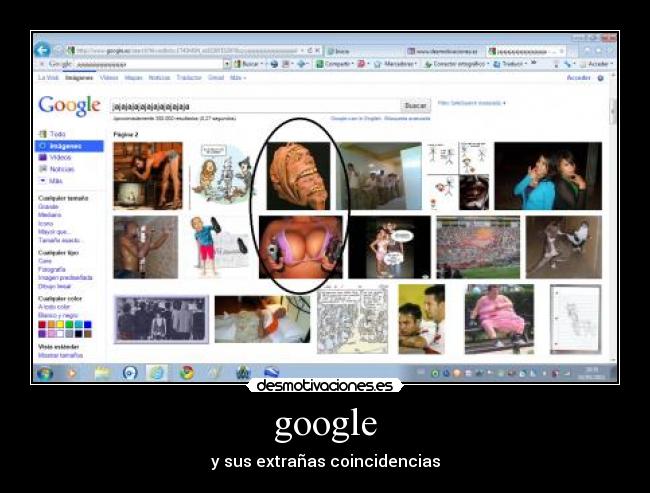Viewport: 650px width, 493px height.
Task: Filter by Mediana size
Action: (50, 215)
